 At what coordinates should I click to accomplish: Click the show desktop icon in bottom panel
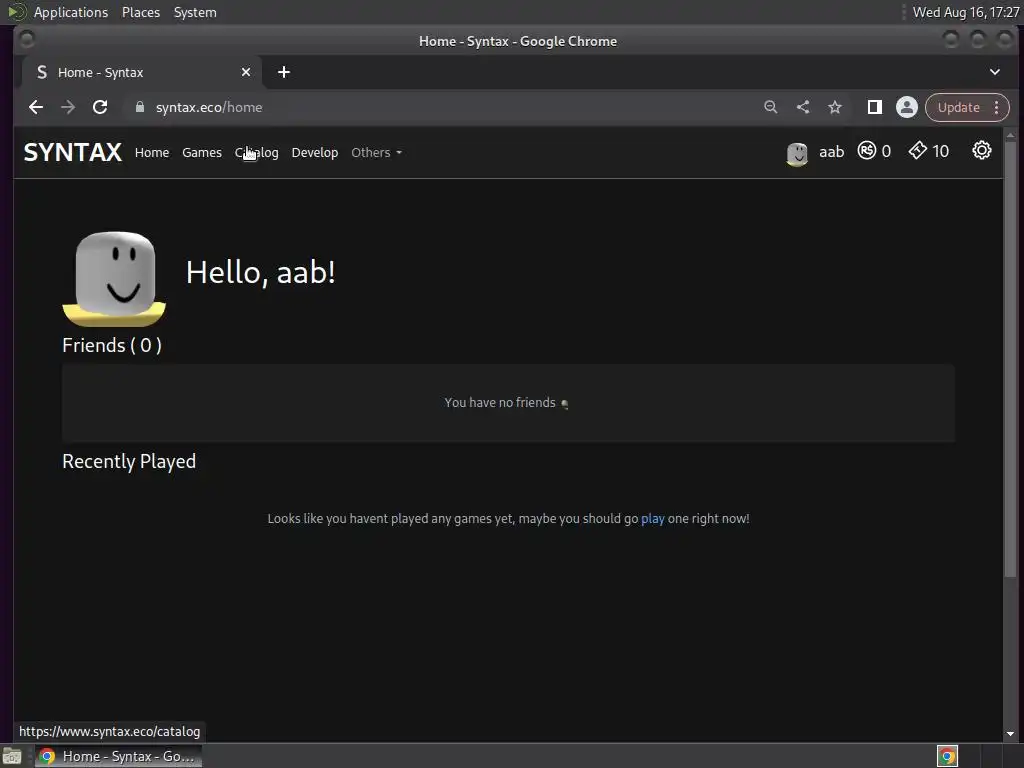pos(12,756)
